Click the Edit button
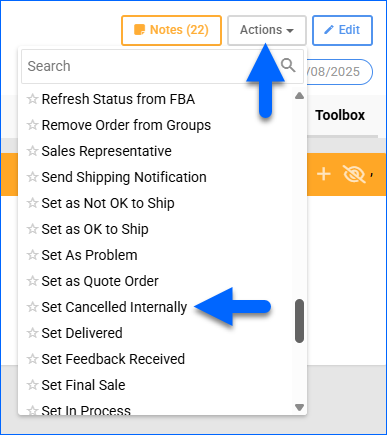 click(x=342, y=30)
